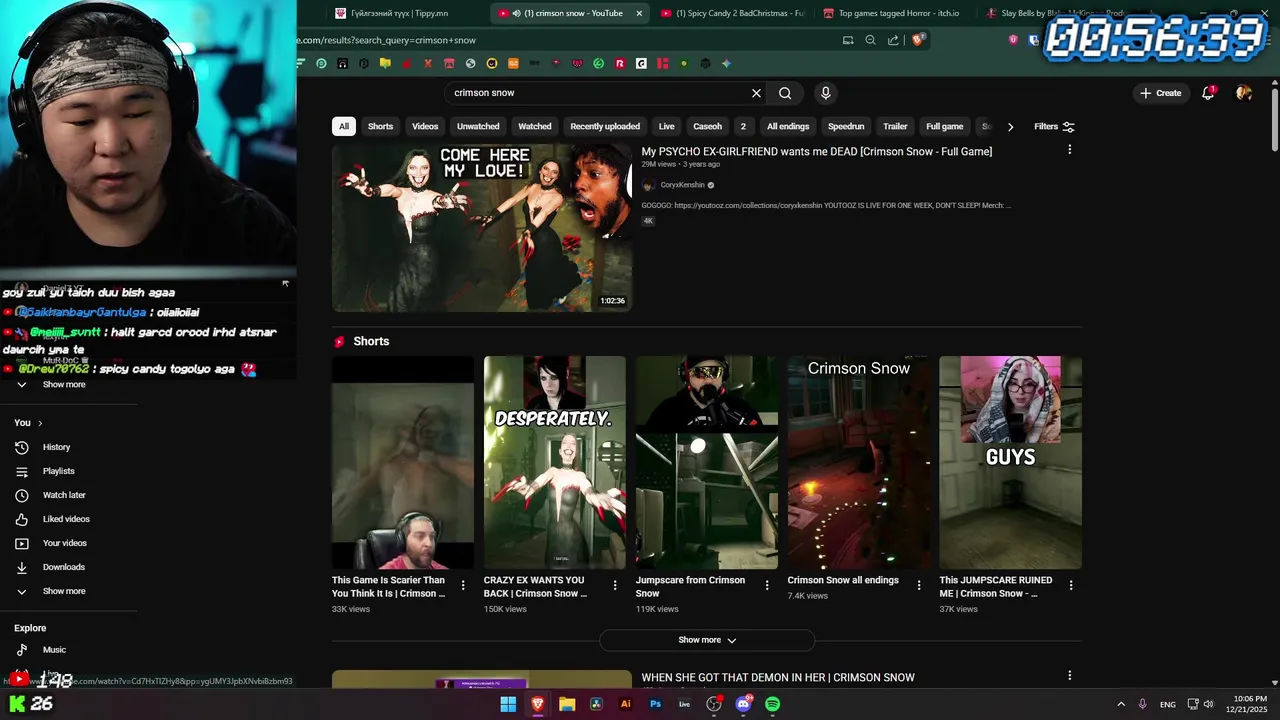The height and width of the screenshot is (720, 1280).
Task: Open options for 'Jumpscare from Crimson Snow' short
Action: [x=767, y=585]
